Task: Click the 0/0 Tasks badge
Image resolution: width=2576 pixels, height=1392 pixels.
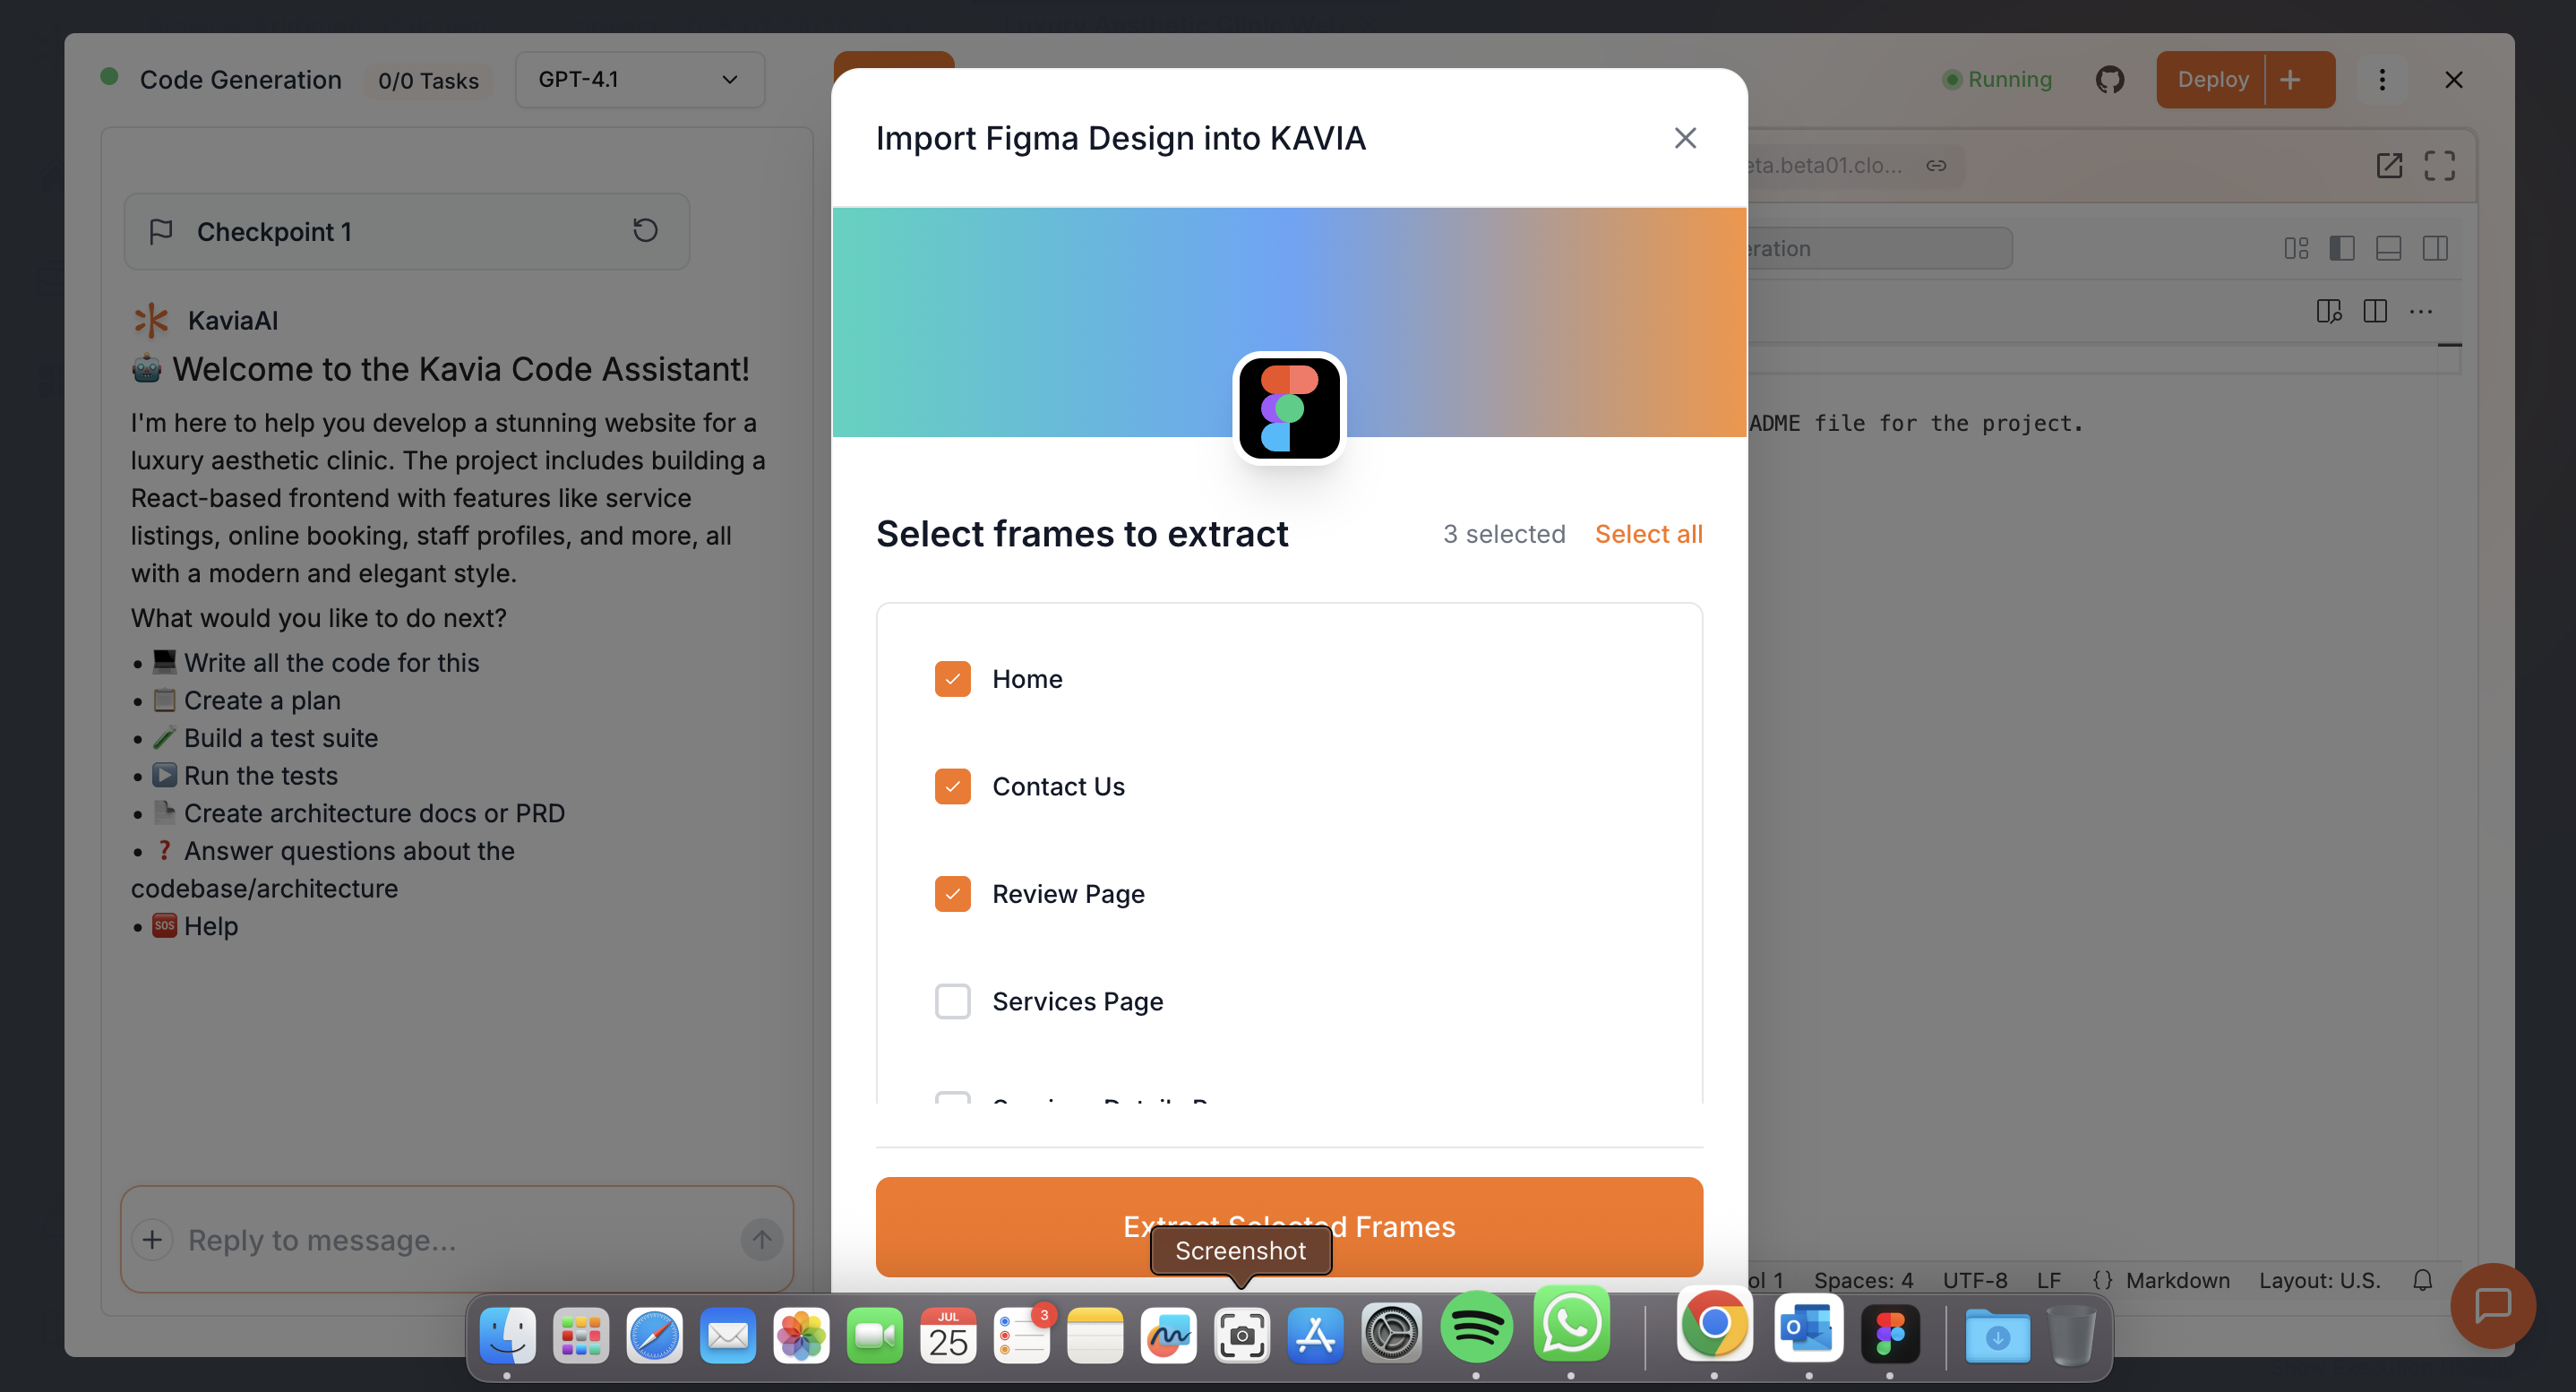Action: tap(428, 80)
